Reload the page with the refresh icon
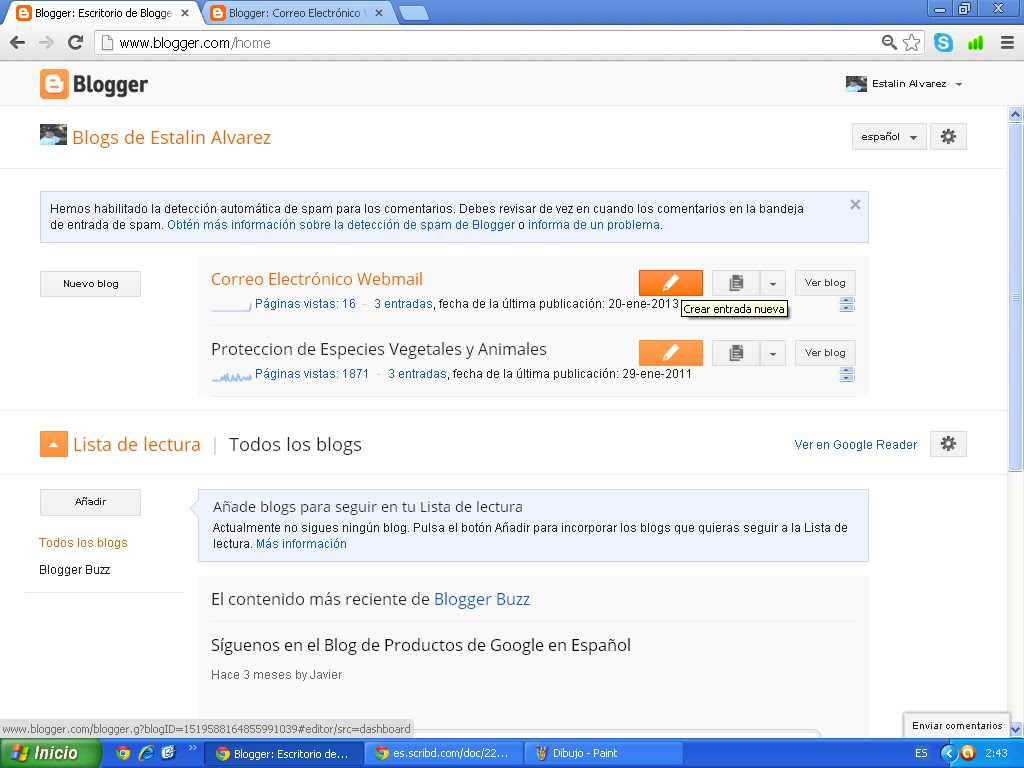Image resolution: width=1024 pixels, height=768 pixels. coord(76,43)
